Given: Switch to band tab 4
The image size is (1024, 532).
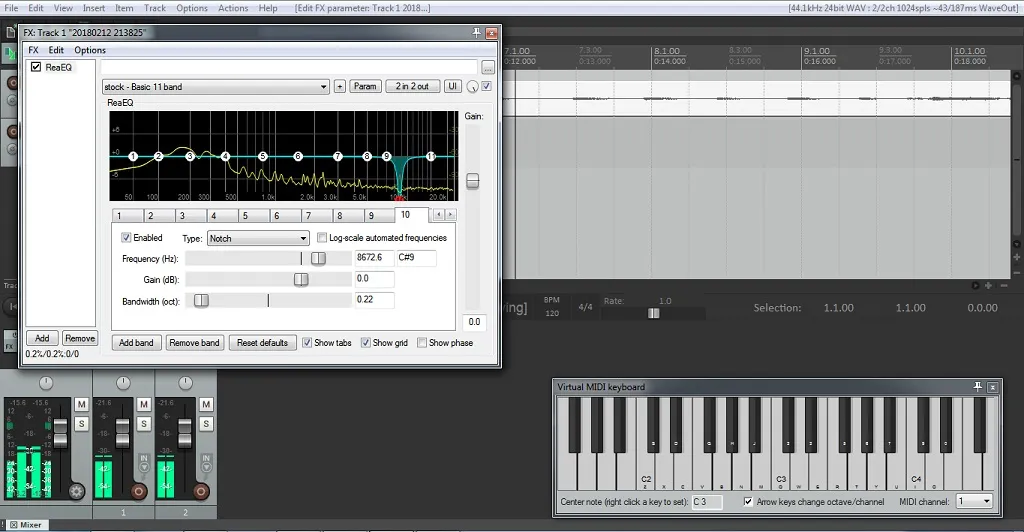Looking at the screenshot, I should point(221,215).
